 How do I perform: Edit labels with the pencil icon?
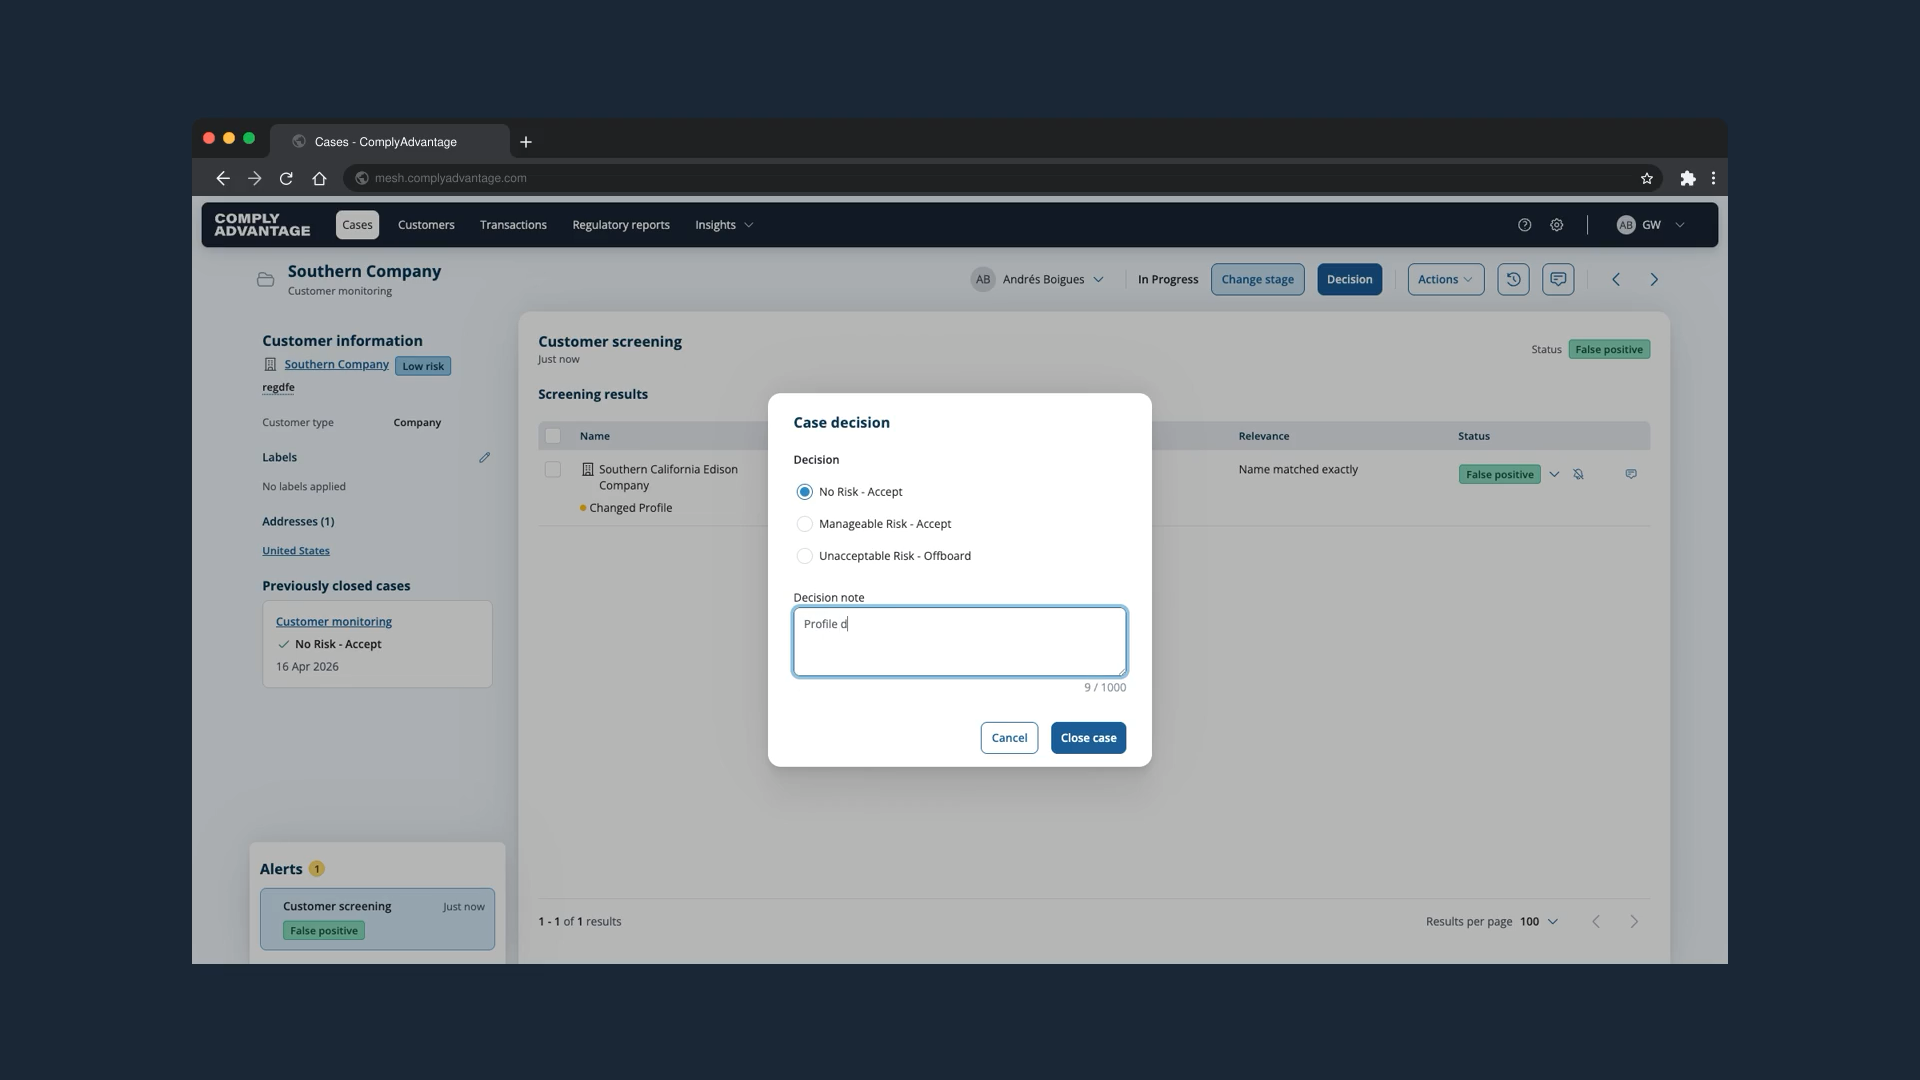pos(484,457)
